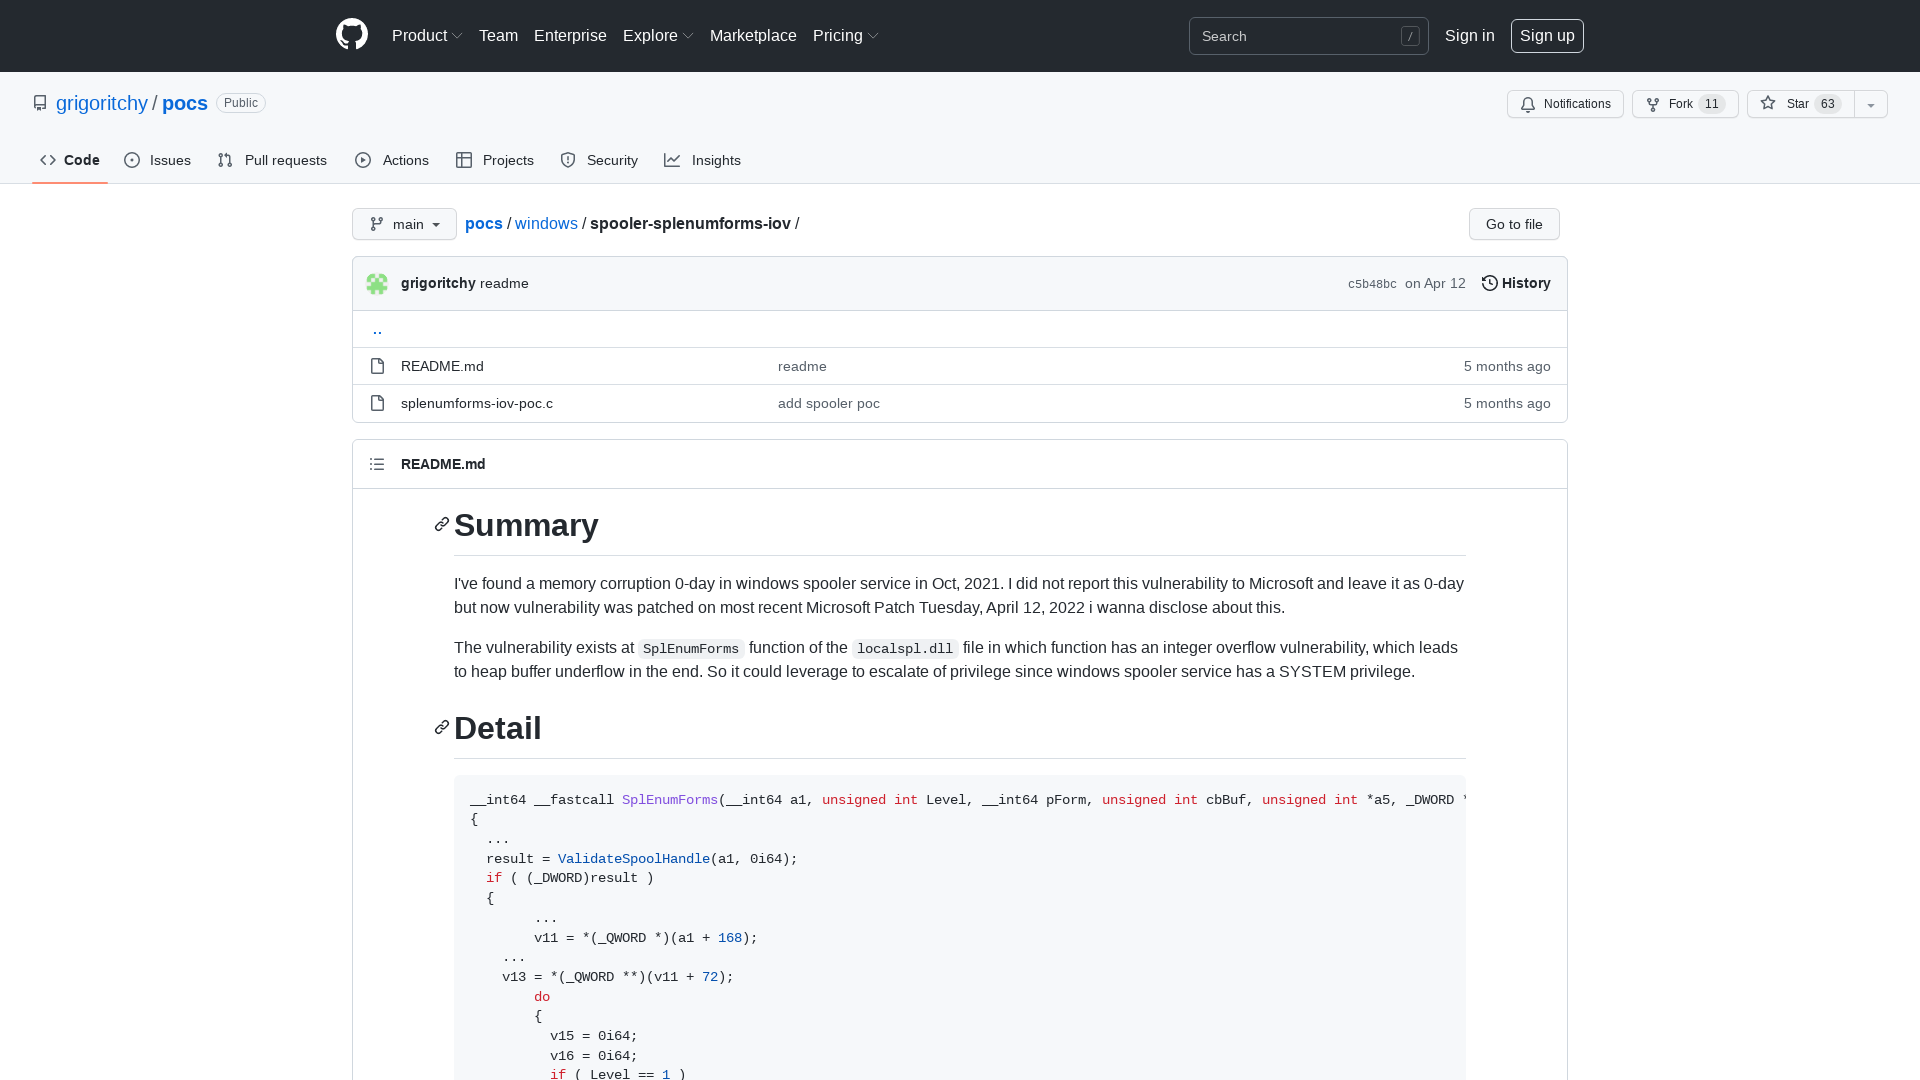The height and width of the screenshot is (1080, 1920).
Task: Open the 'add spooler poc' commit message
Action: pos(829,403)
